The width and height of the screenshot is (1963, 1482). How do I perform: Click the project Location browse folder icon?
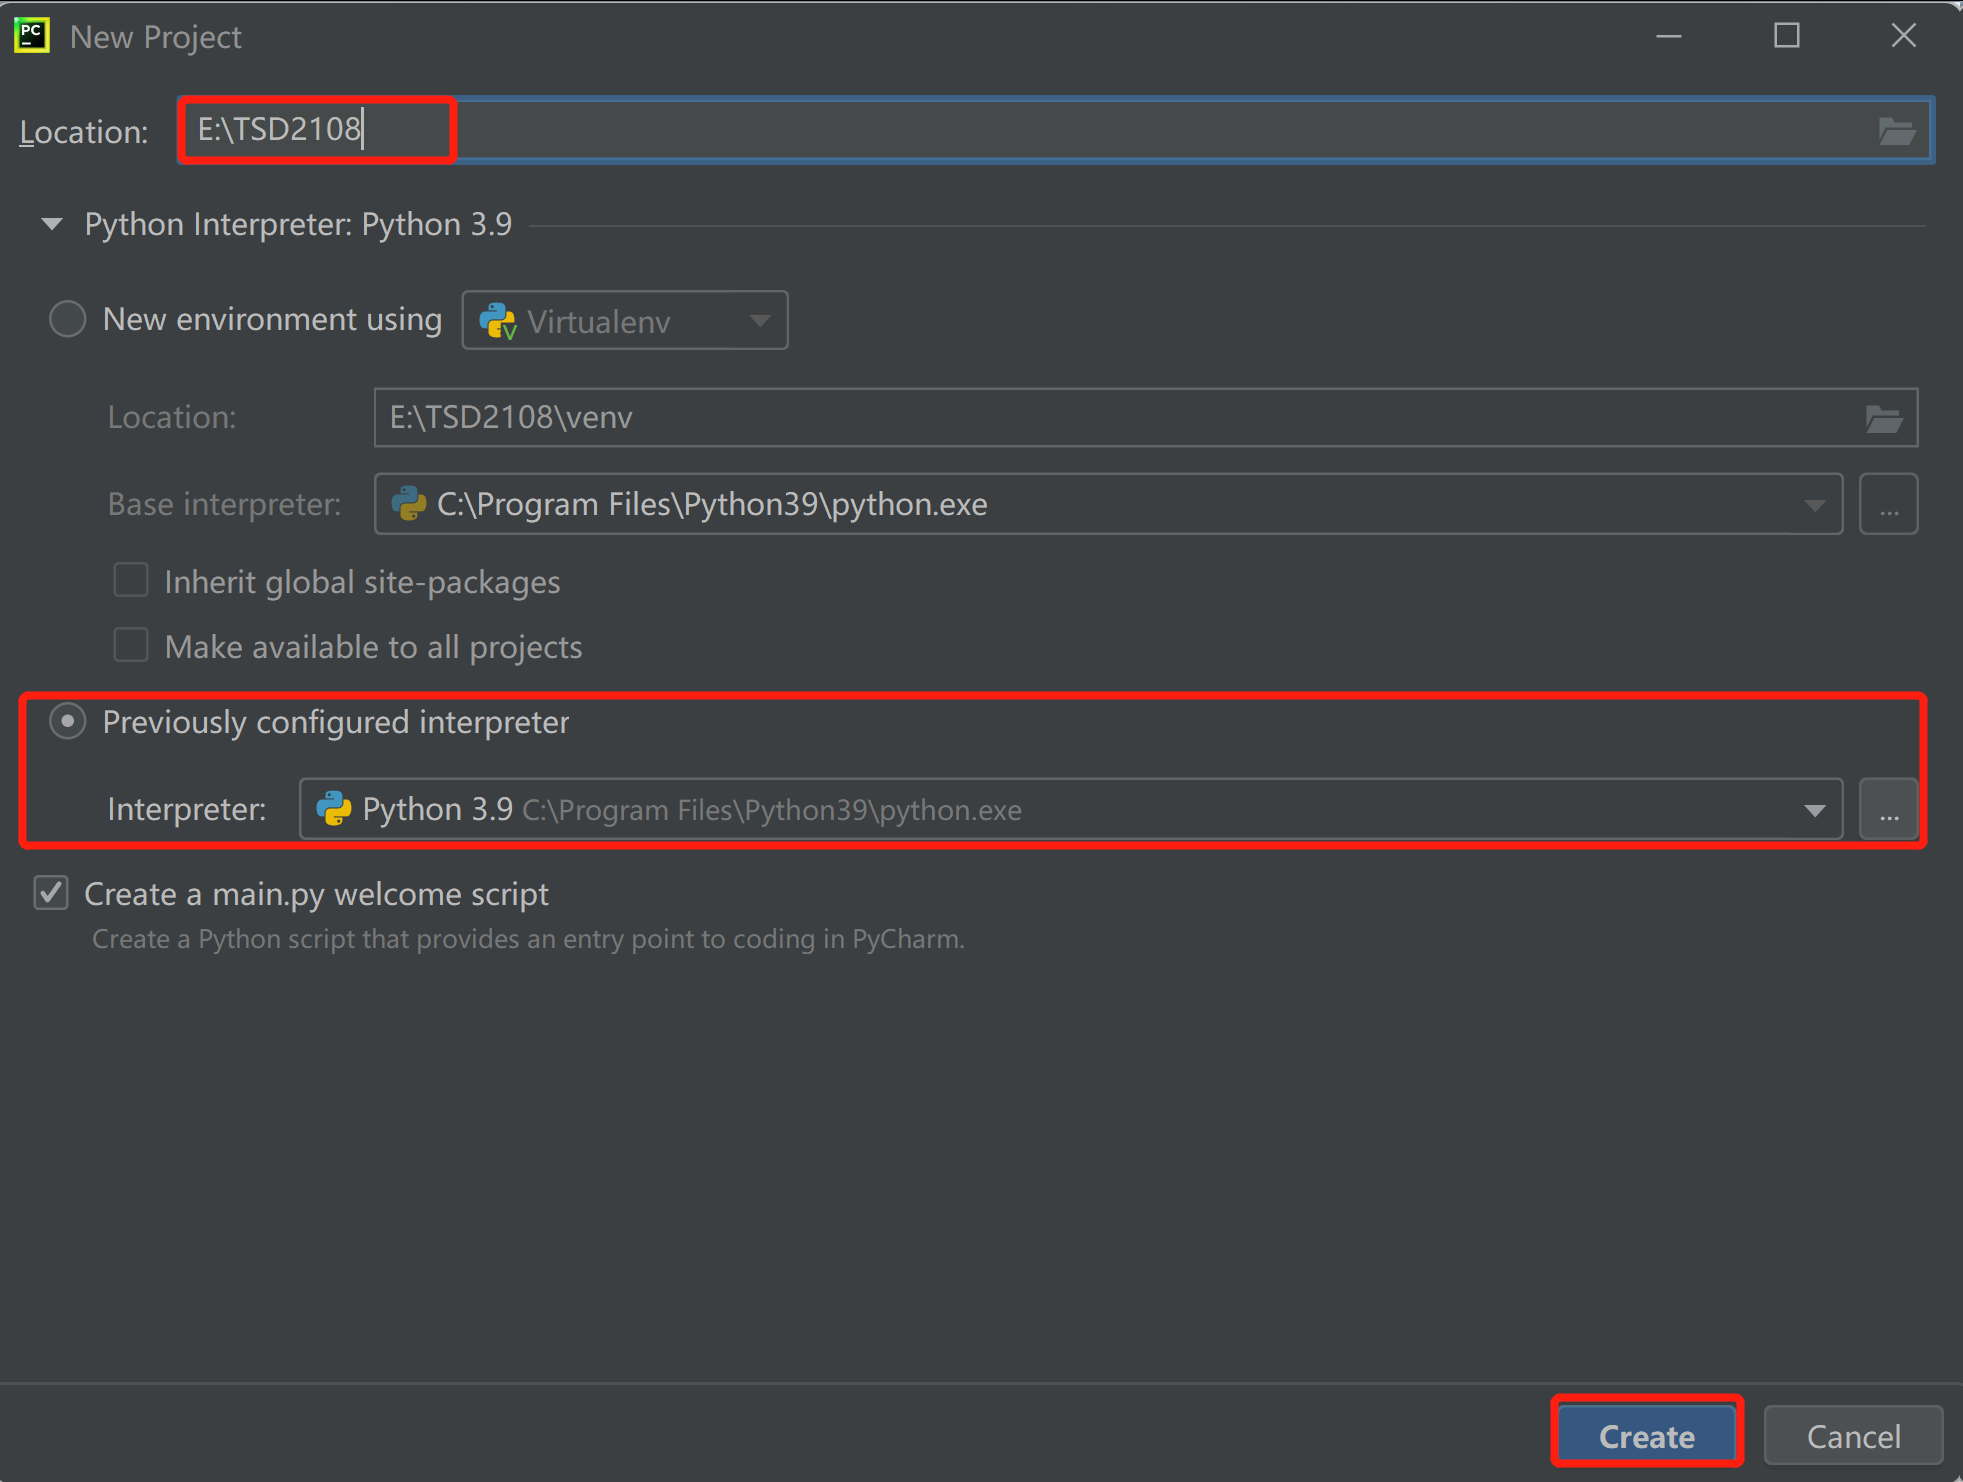point(1896,131)
